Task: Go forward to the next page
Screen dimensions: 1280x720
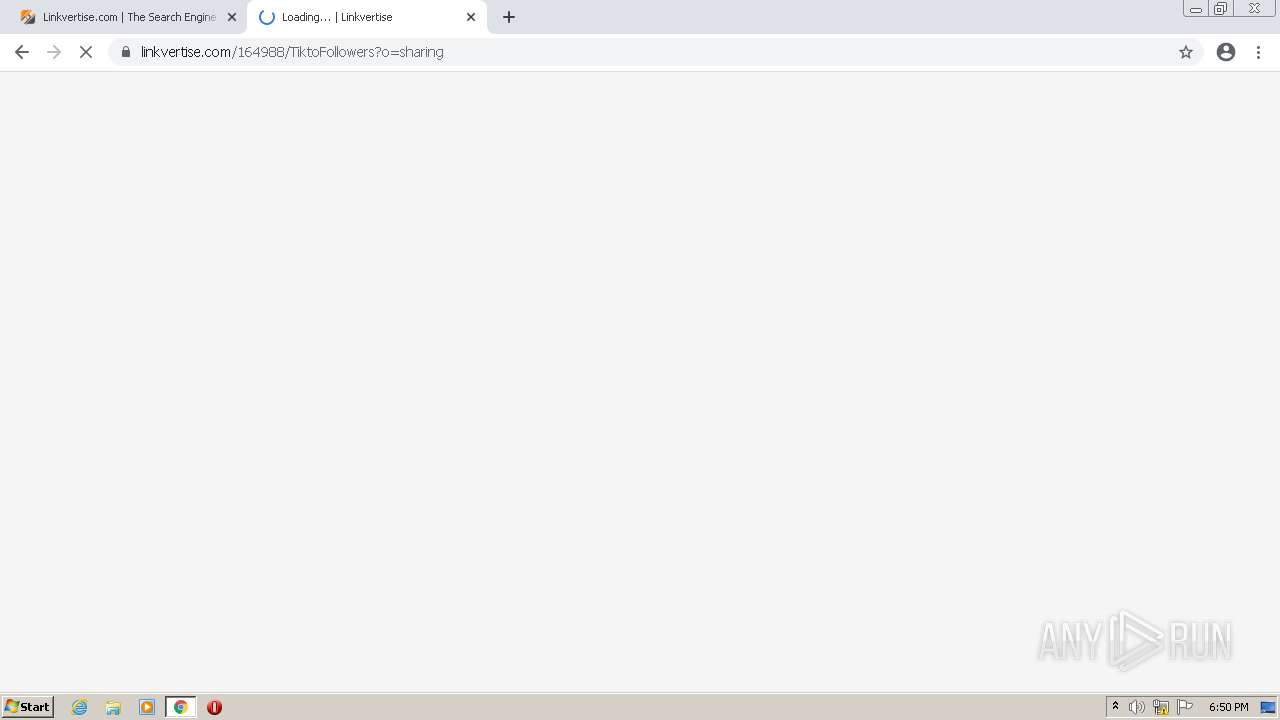Action: pyautogui.click(x=54, y=52)
